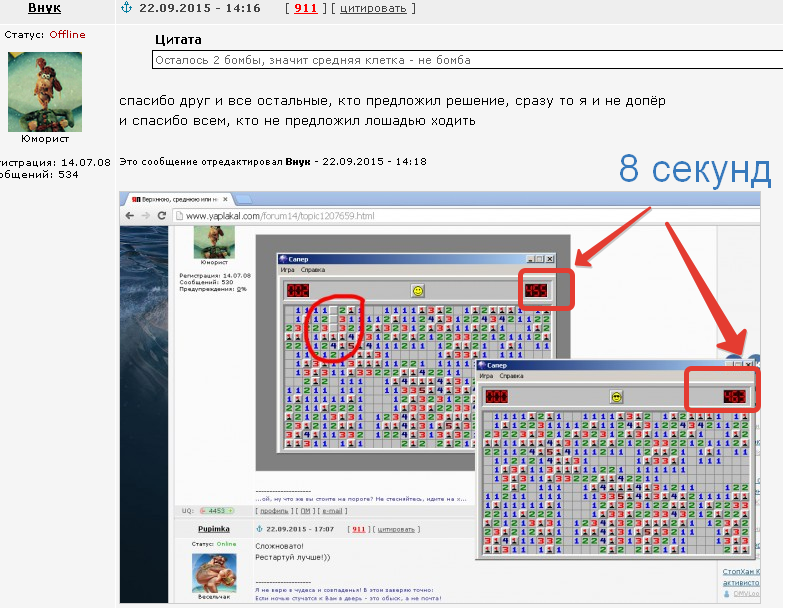Click the спасибо друг и все остальные message text
Screen dimensions: 792x608
(392, 100)
